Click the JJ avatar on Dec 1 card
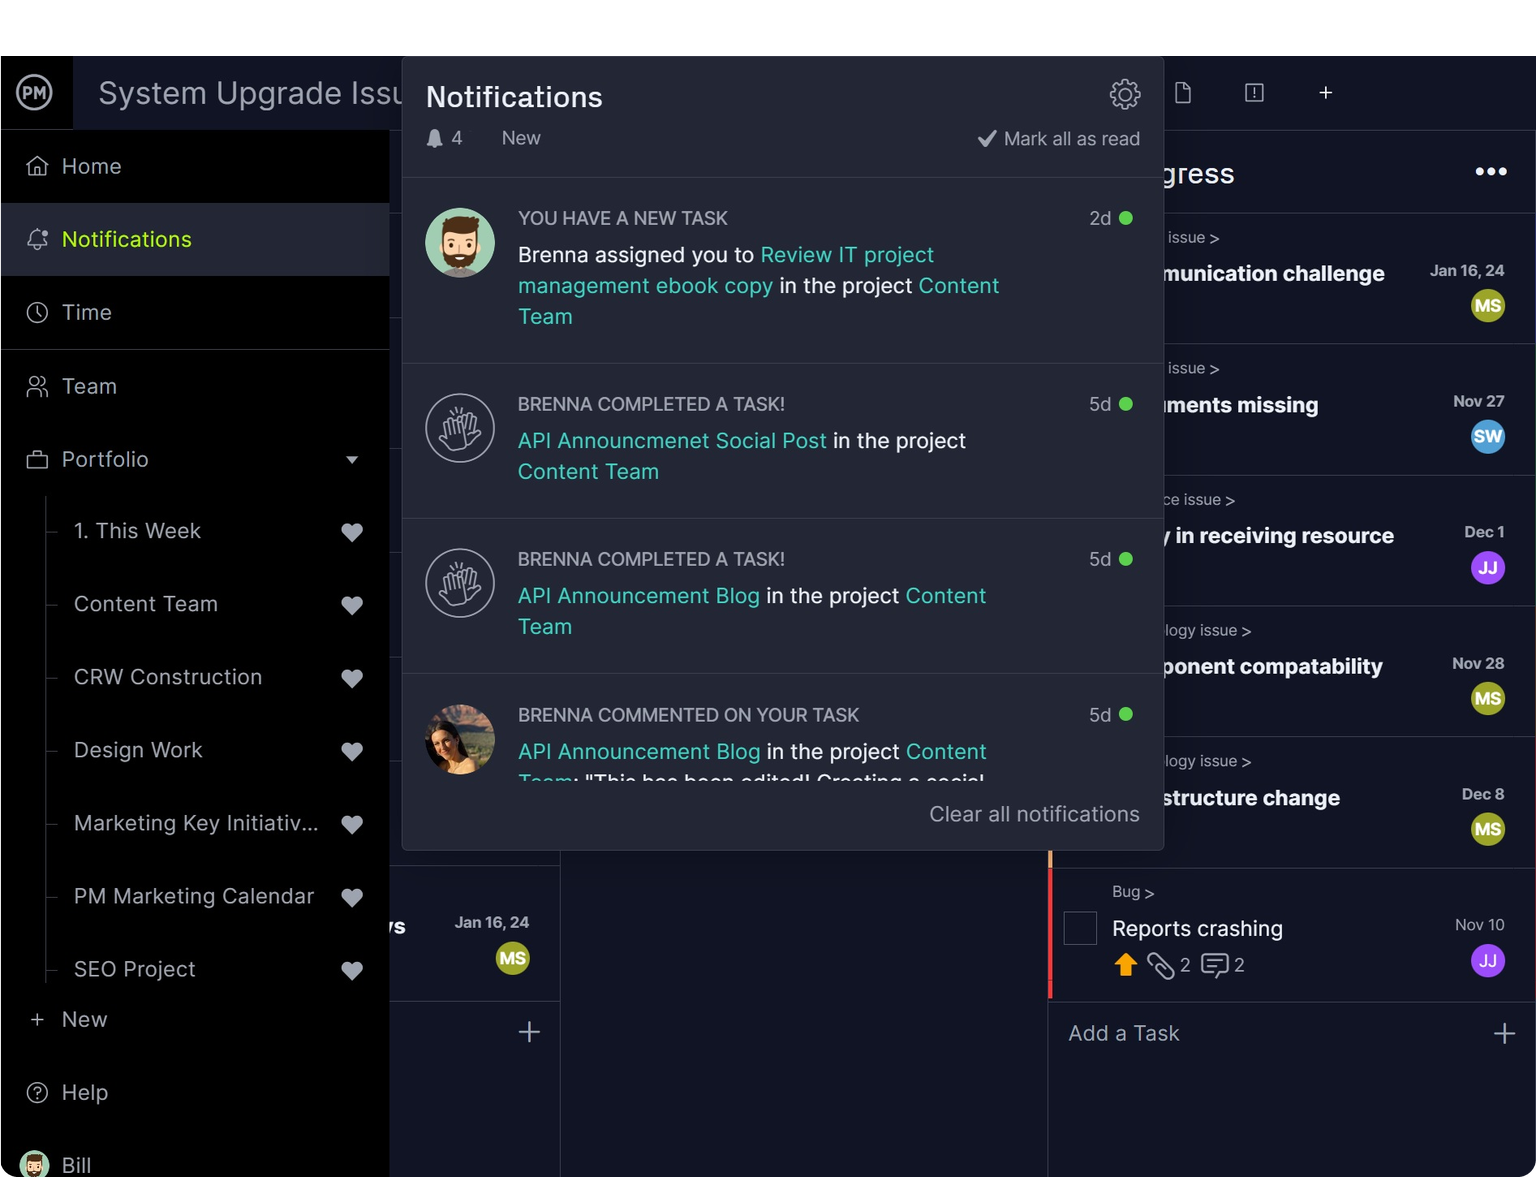This screenshot has height=1177, width=1536. pyautogui.click(x=1488, y=568)
